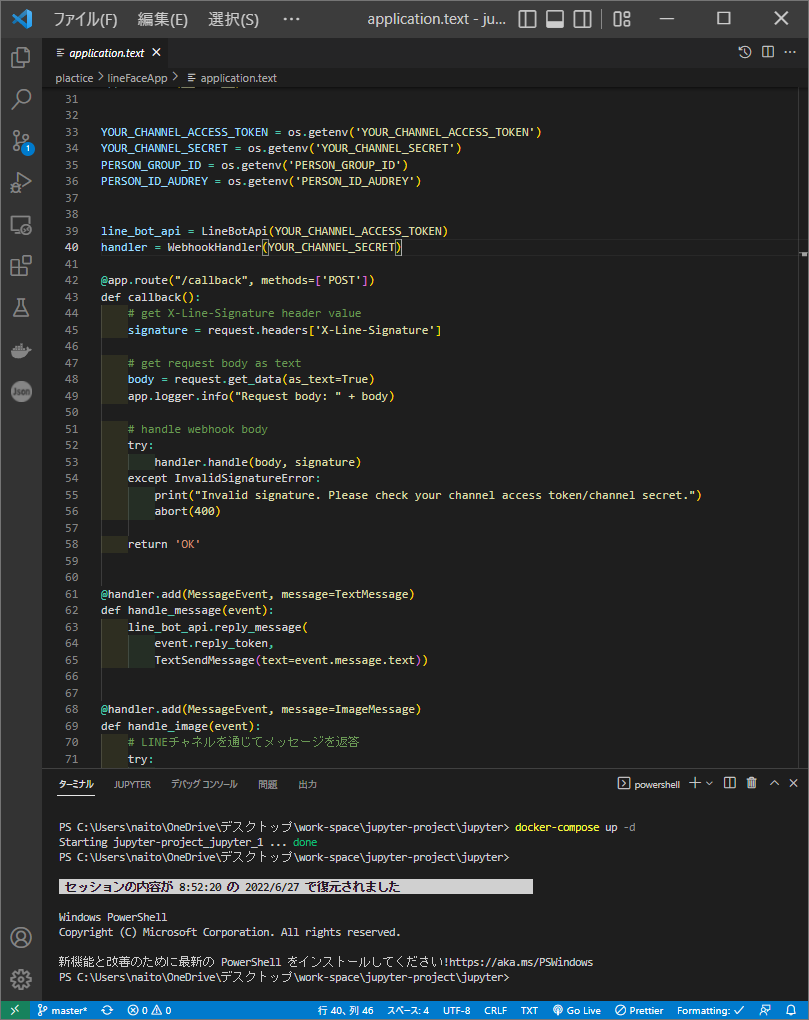
Task: Open the 編集(E) menu
Action: [163, 20]
